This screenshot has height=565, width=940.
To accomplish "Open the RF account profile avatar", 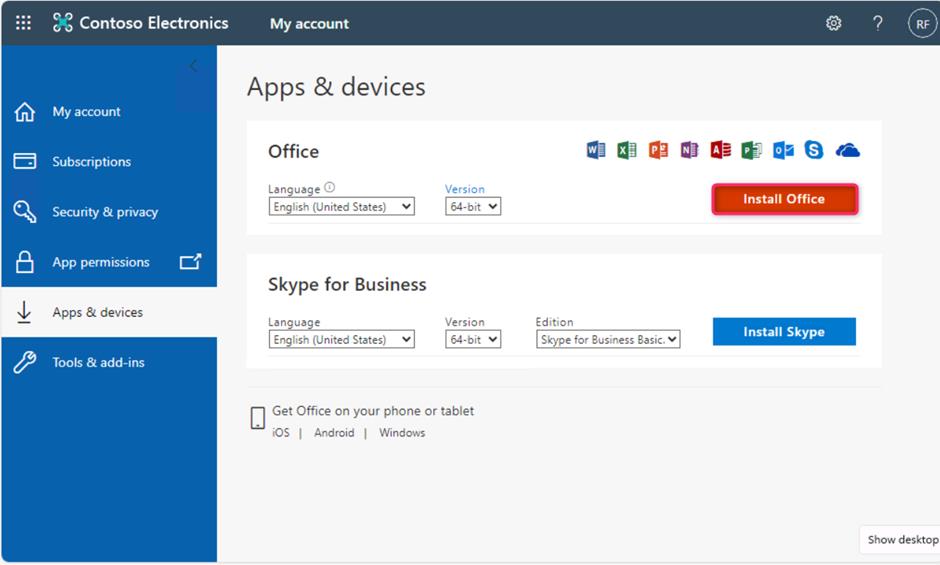I will pos(921,24).
